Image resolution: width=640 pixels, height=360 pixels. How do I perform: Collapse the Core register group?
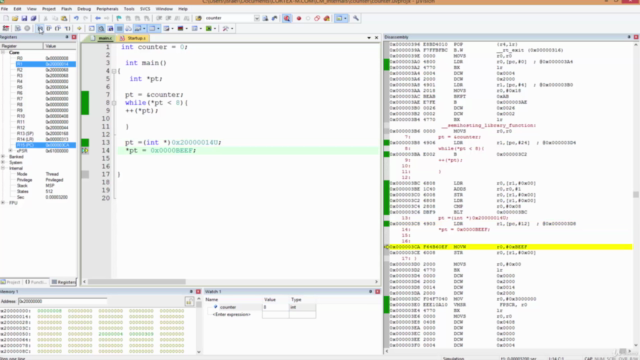[3, 53]
